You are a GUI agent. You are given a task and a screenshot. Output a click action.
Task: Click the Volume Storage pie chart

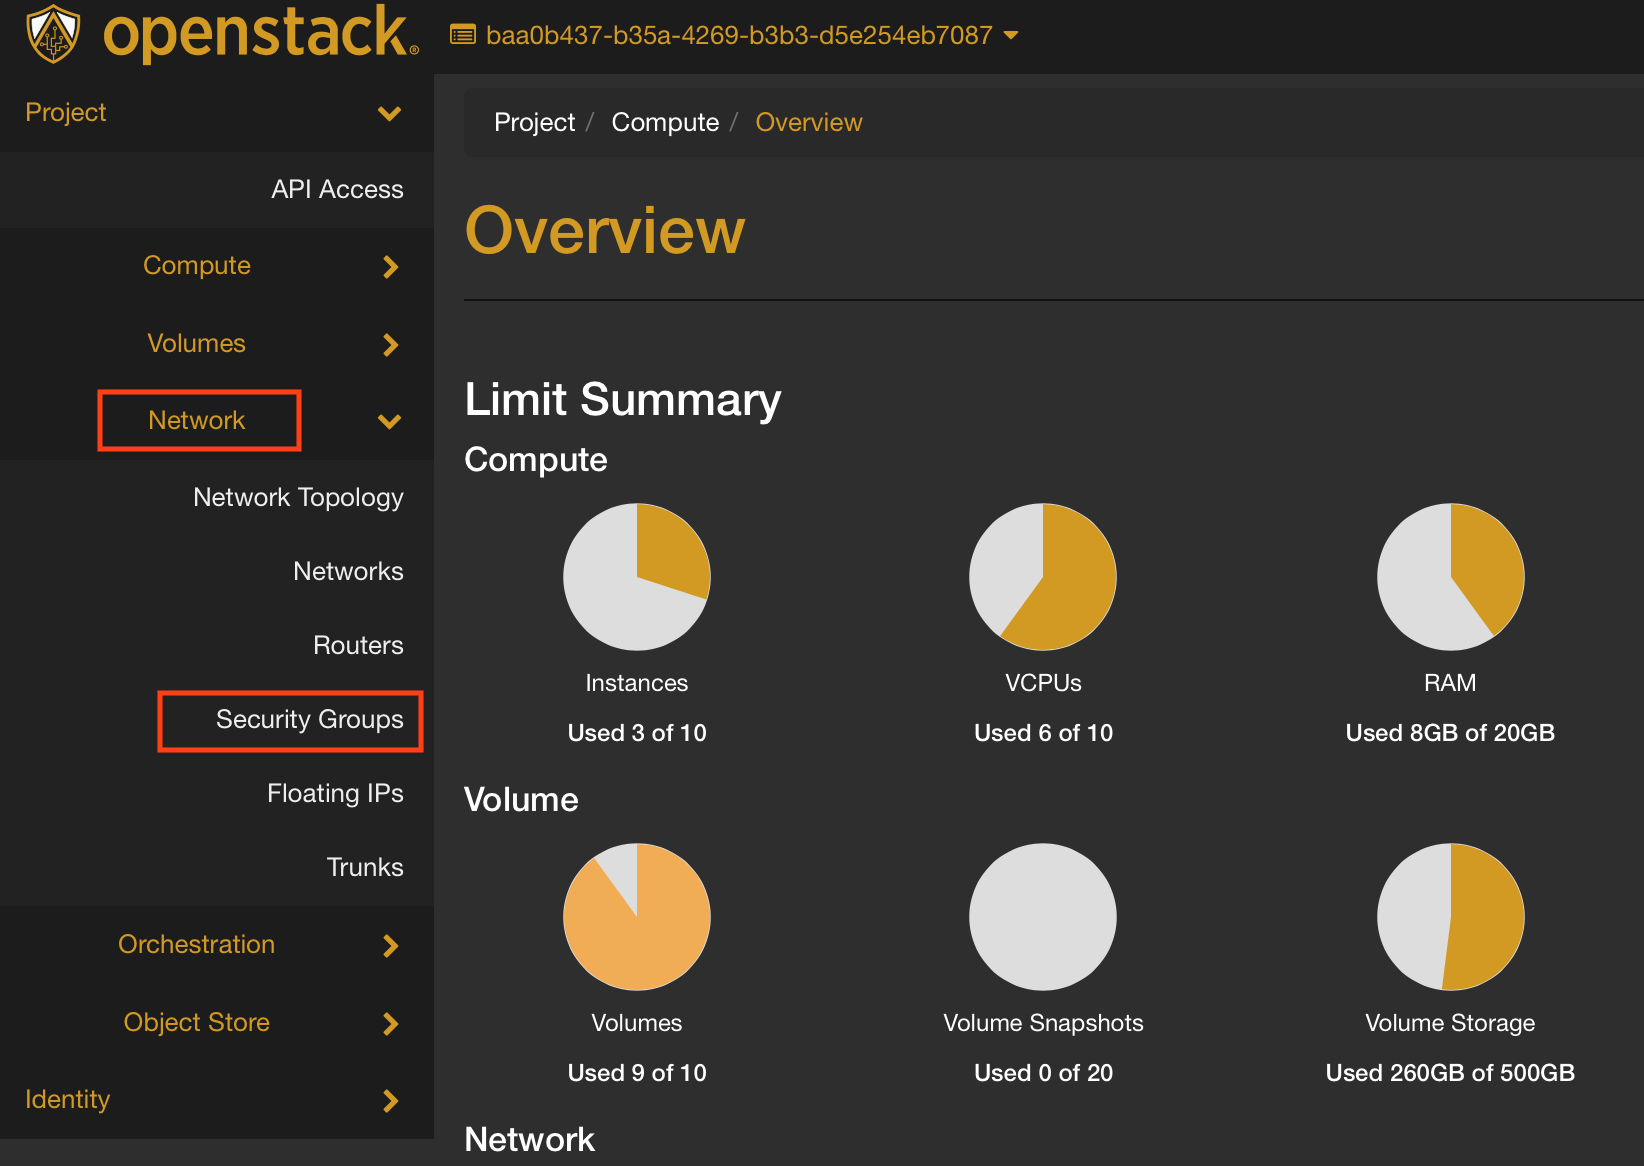pyautogui.click(x=1450, y=916)
